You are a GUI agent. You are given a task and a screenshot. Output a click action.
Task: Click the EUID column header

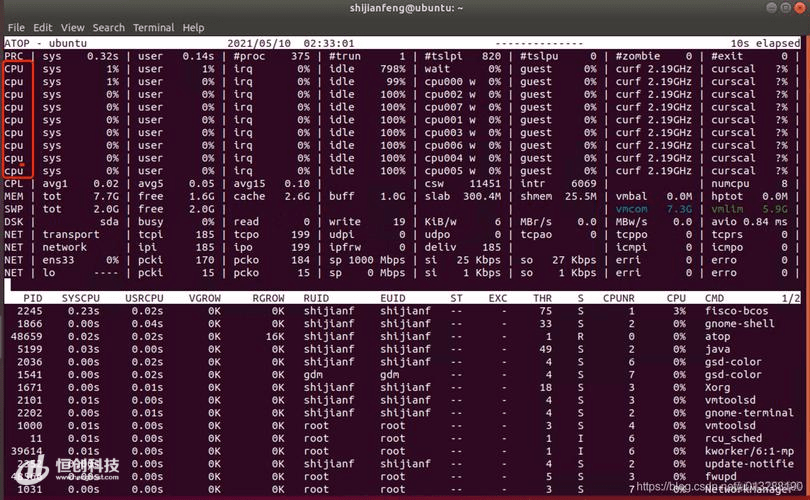393,298
